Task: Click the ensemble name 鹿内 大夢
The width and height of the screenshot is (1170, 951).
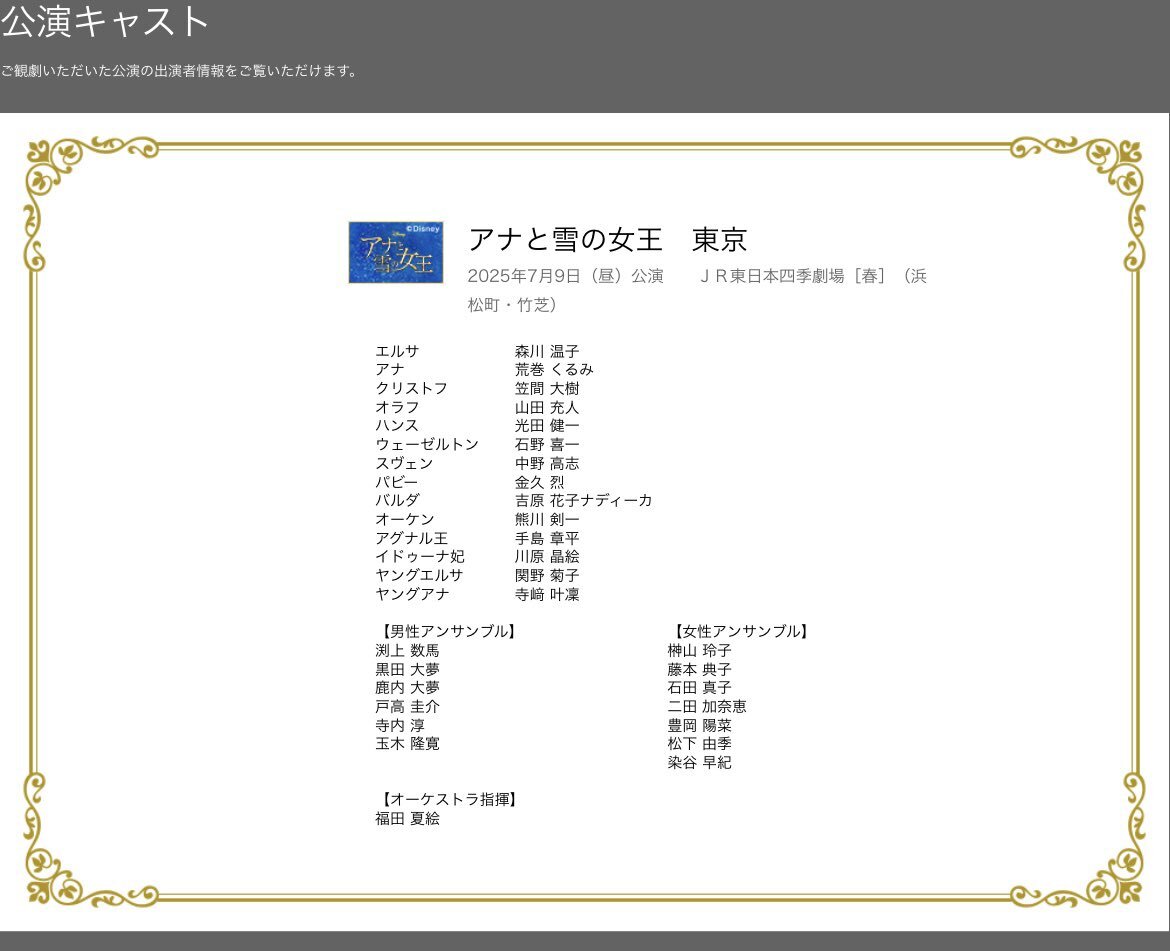Action: pos(407,687)
